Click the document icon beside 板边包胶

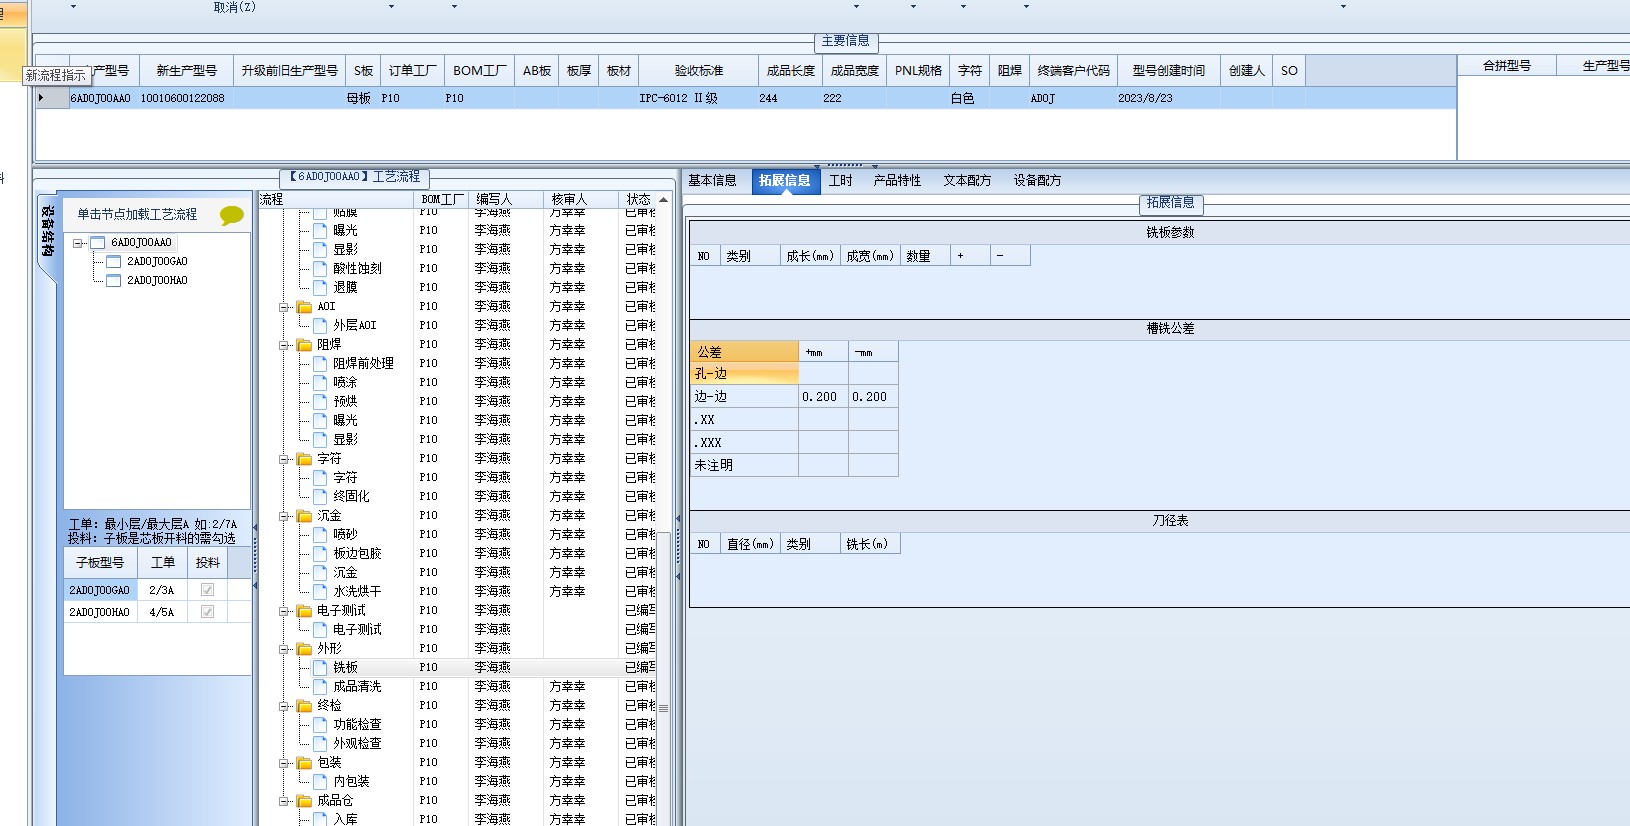coord(320,554)
